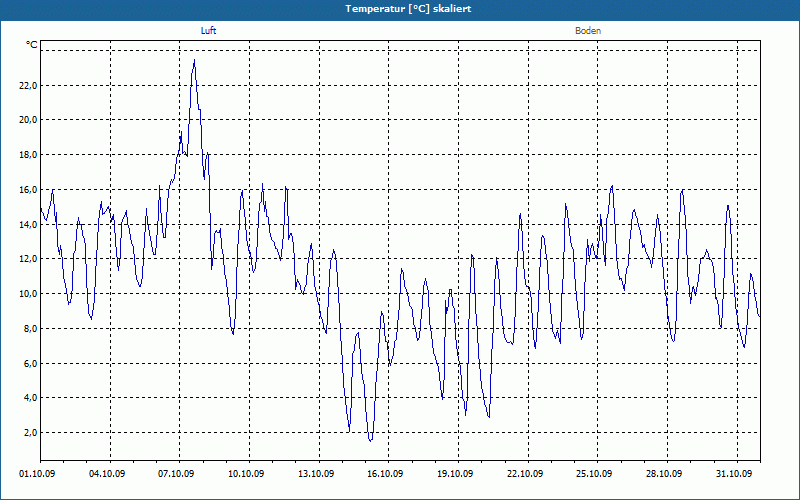800x500 pixels.
Task: Click the 10,0 y-axis value
Action: click(28, 293)
